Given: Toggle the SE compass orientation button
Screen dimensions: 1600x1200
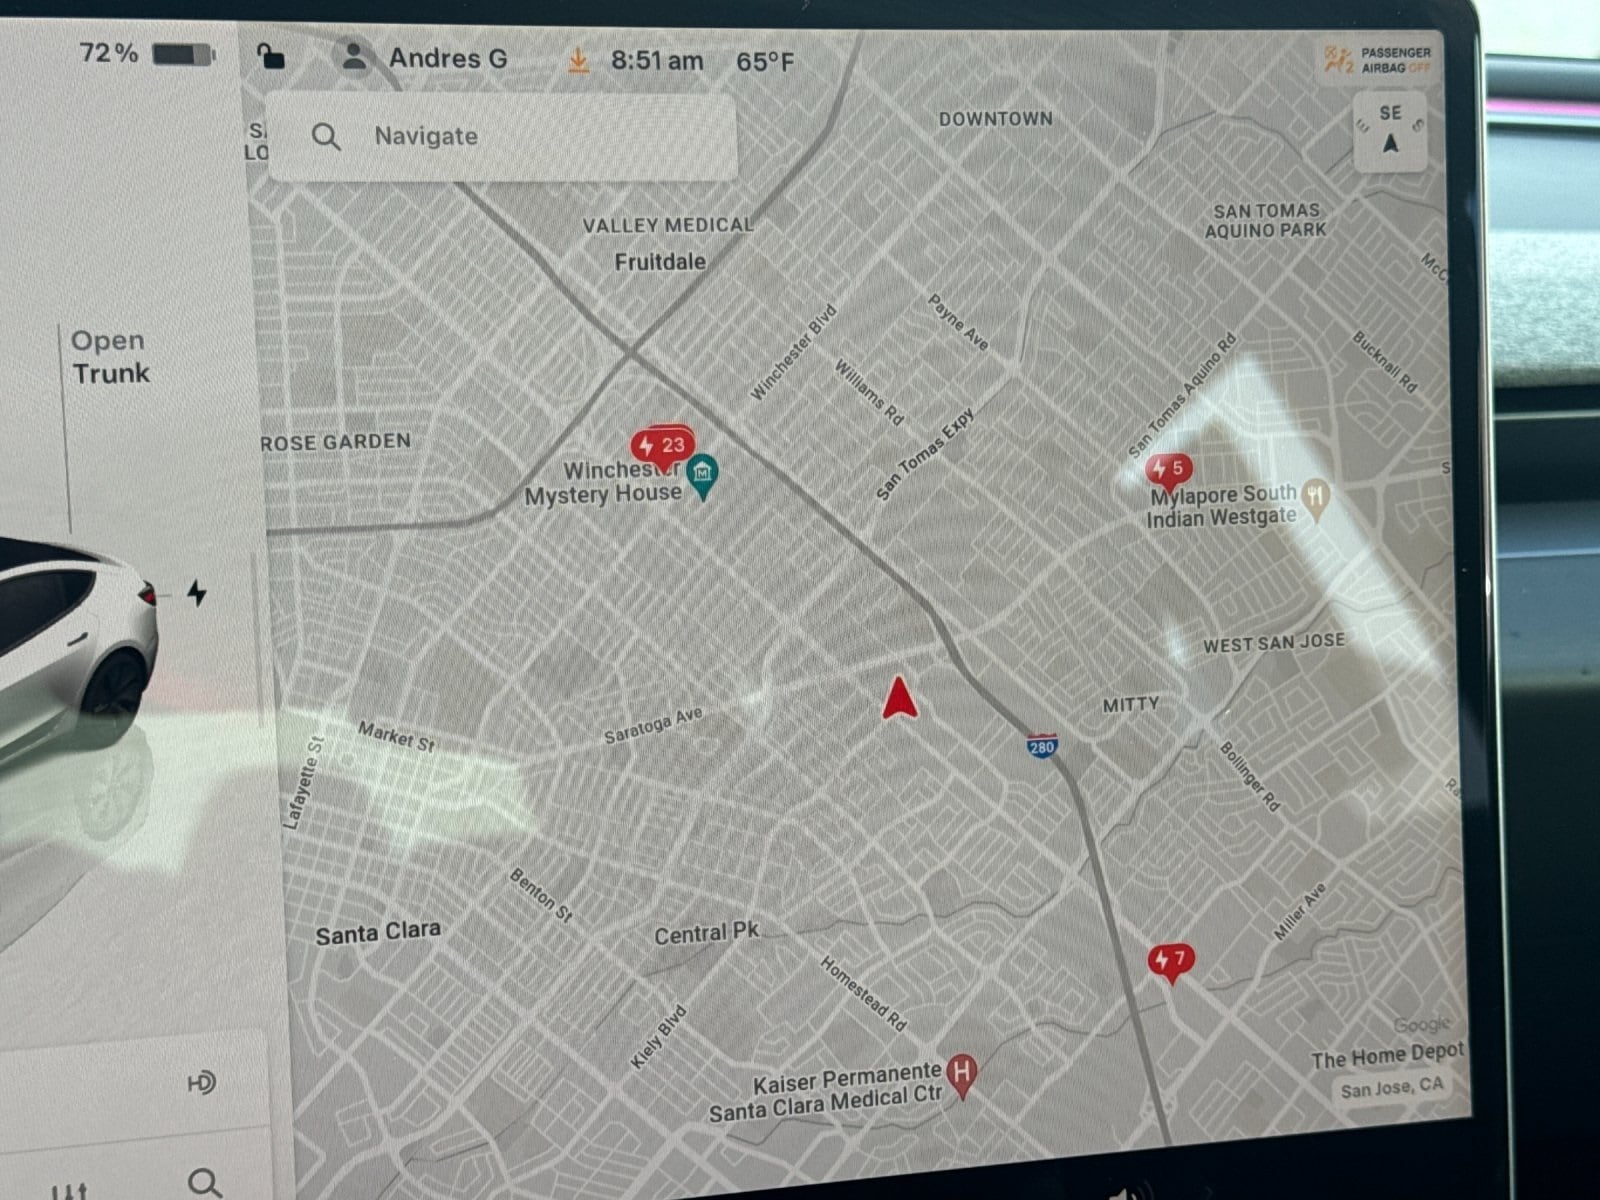Looking at the screenshot, I should [1389, 131].
